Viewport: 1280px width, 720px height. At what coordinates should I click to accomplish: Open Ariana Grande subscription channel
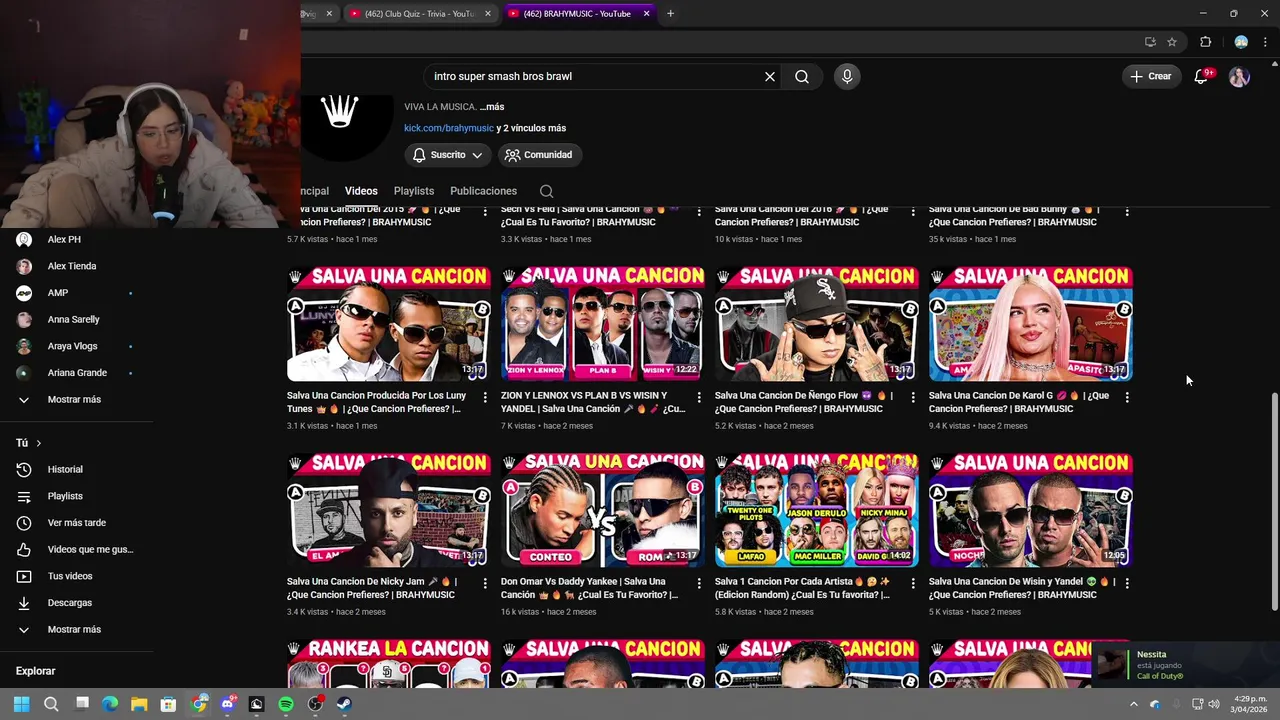(76, 373)
